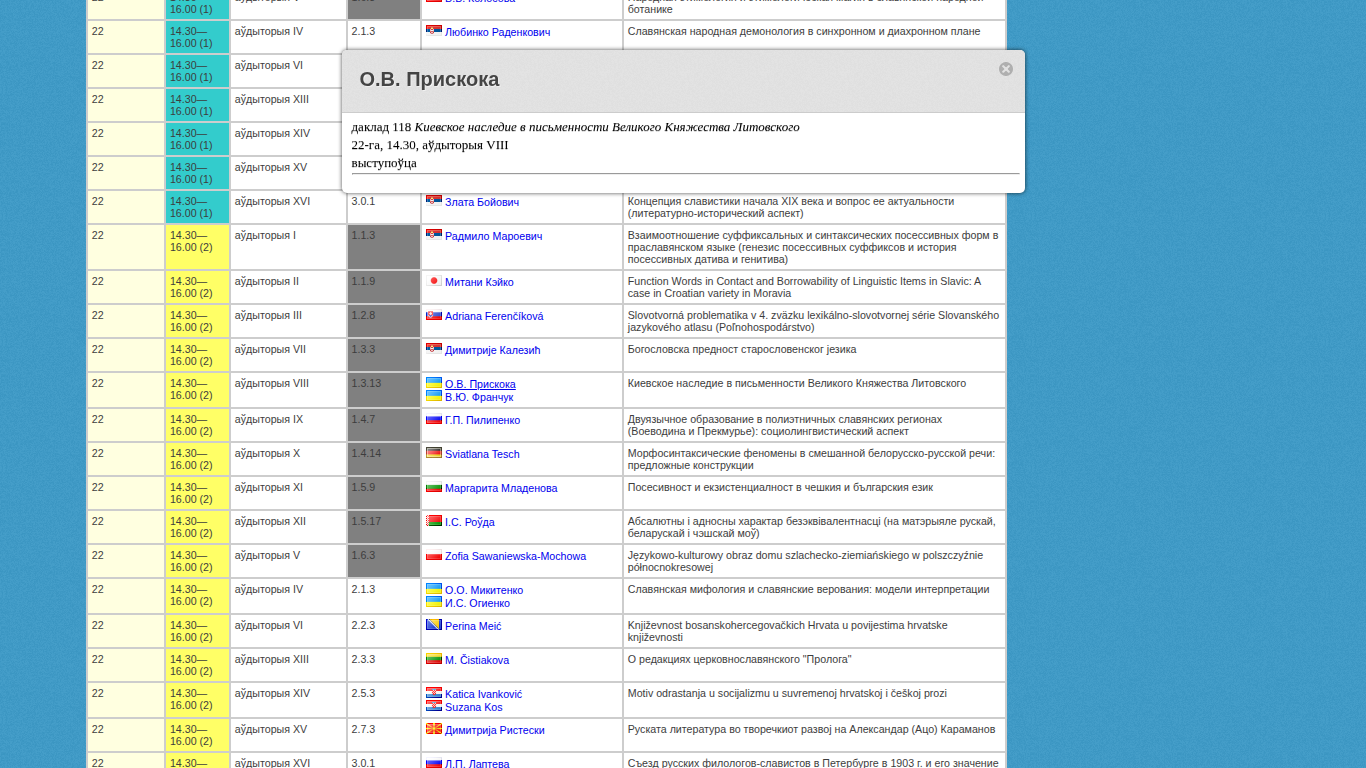1366x768 pixels.
Task: Click Croatian flag next to Katica Ivanković
Action: [x=434, y=693]
